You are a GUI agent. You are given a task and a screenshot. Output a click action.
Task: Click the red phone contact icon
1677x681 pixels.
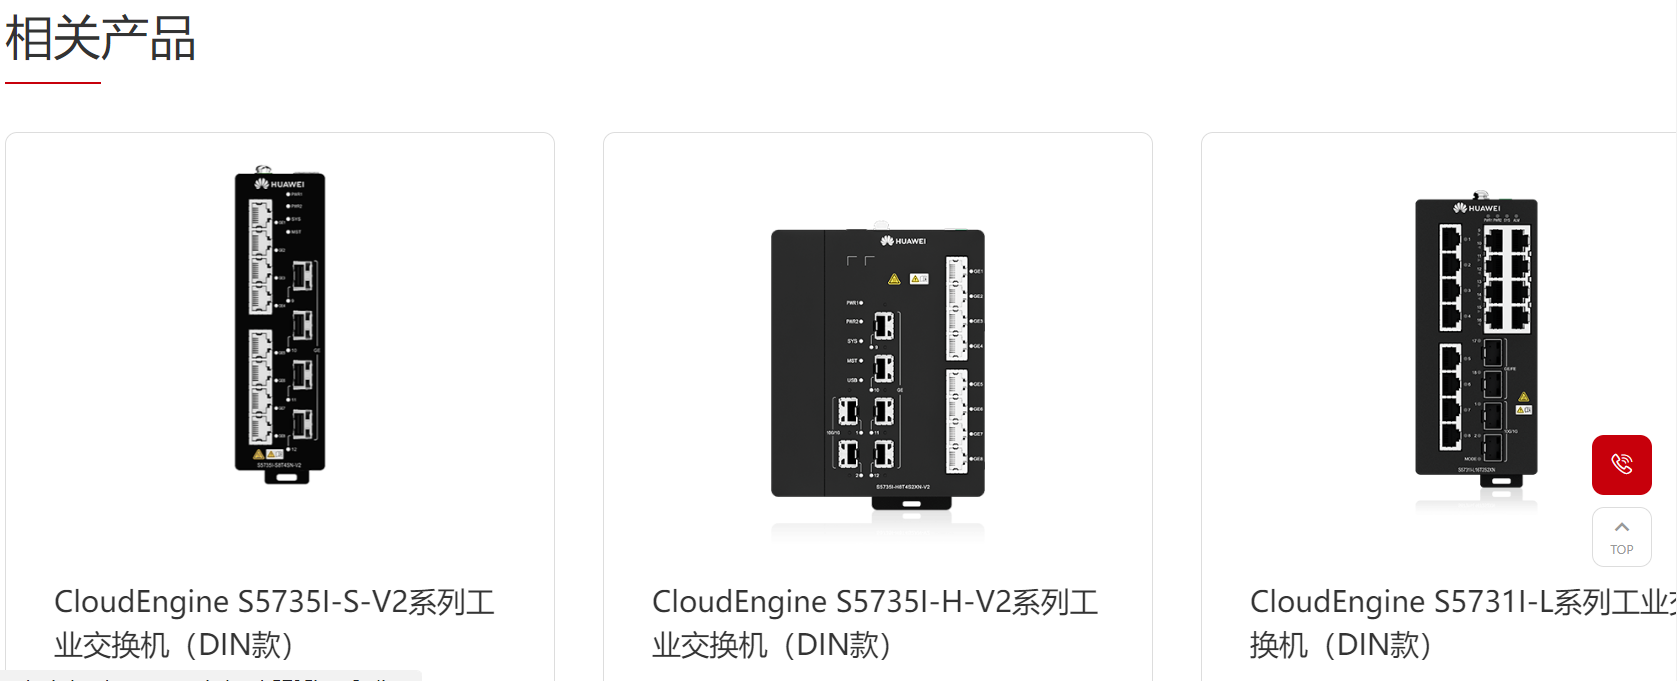coord(1621,464)
